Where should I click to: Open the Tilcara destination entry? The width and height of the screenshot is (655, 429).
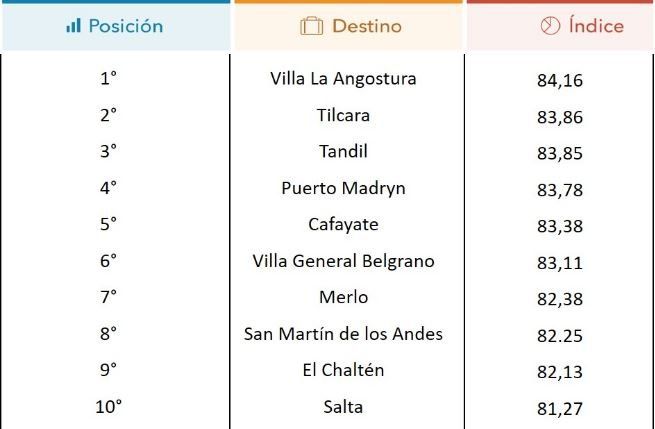(343, 115)
